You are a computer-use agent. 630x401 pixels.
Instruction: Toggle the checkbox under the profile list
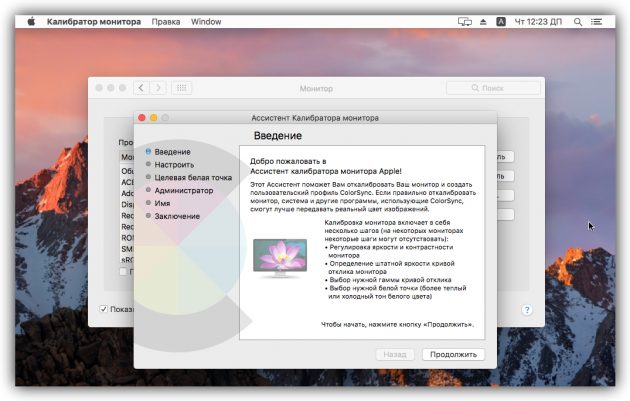click(x=123, y=272)
